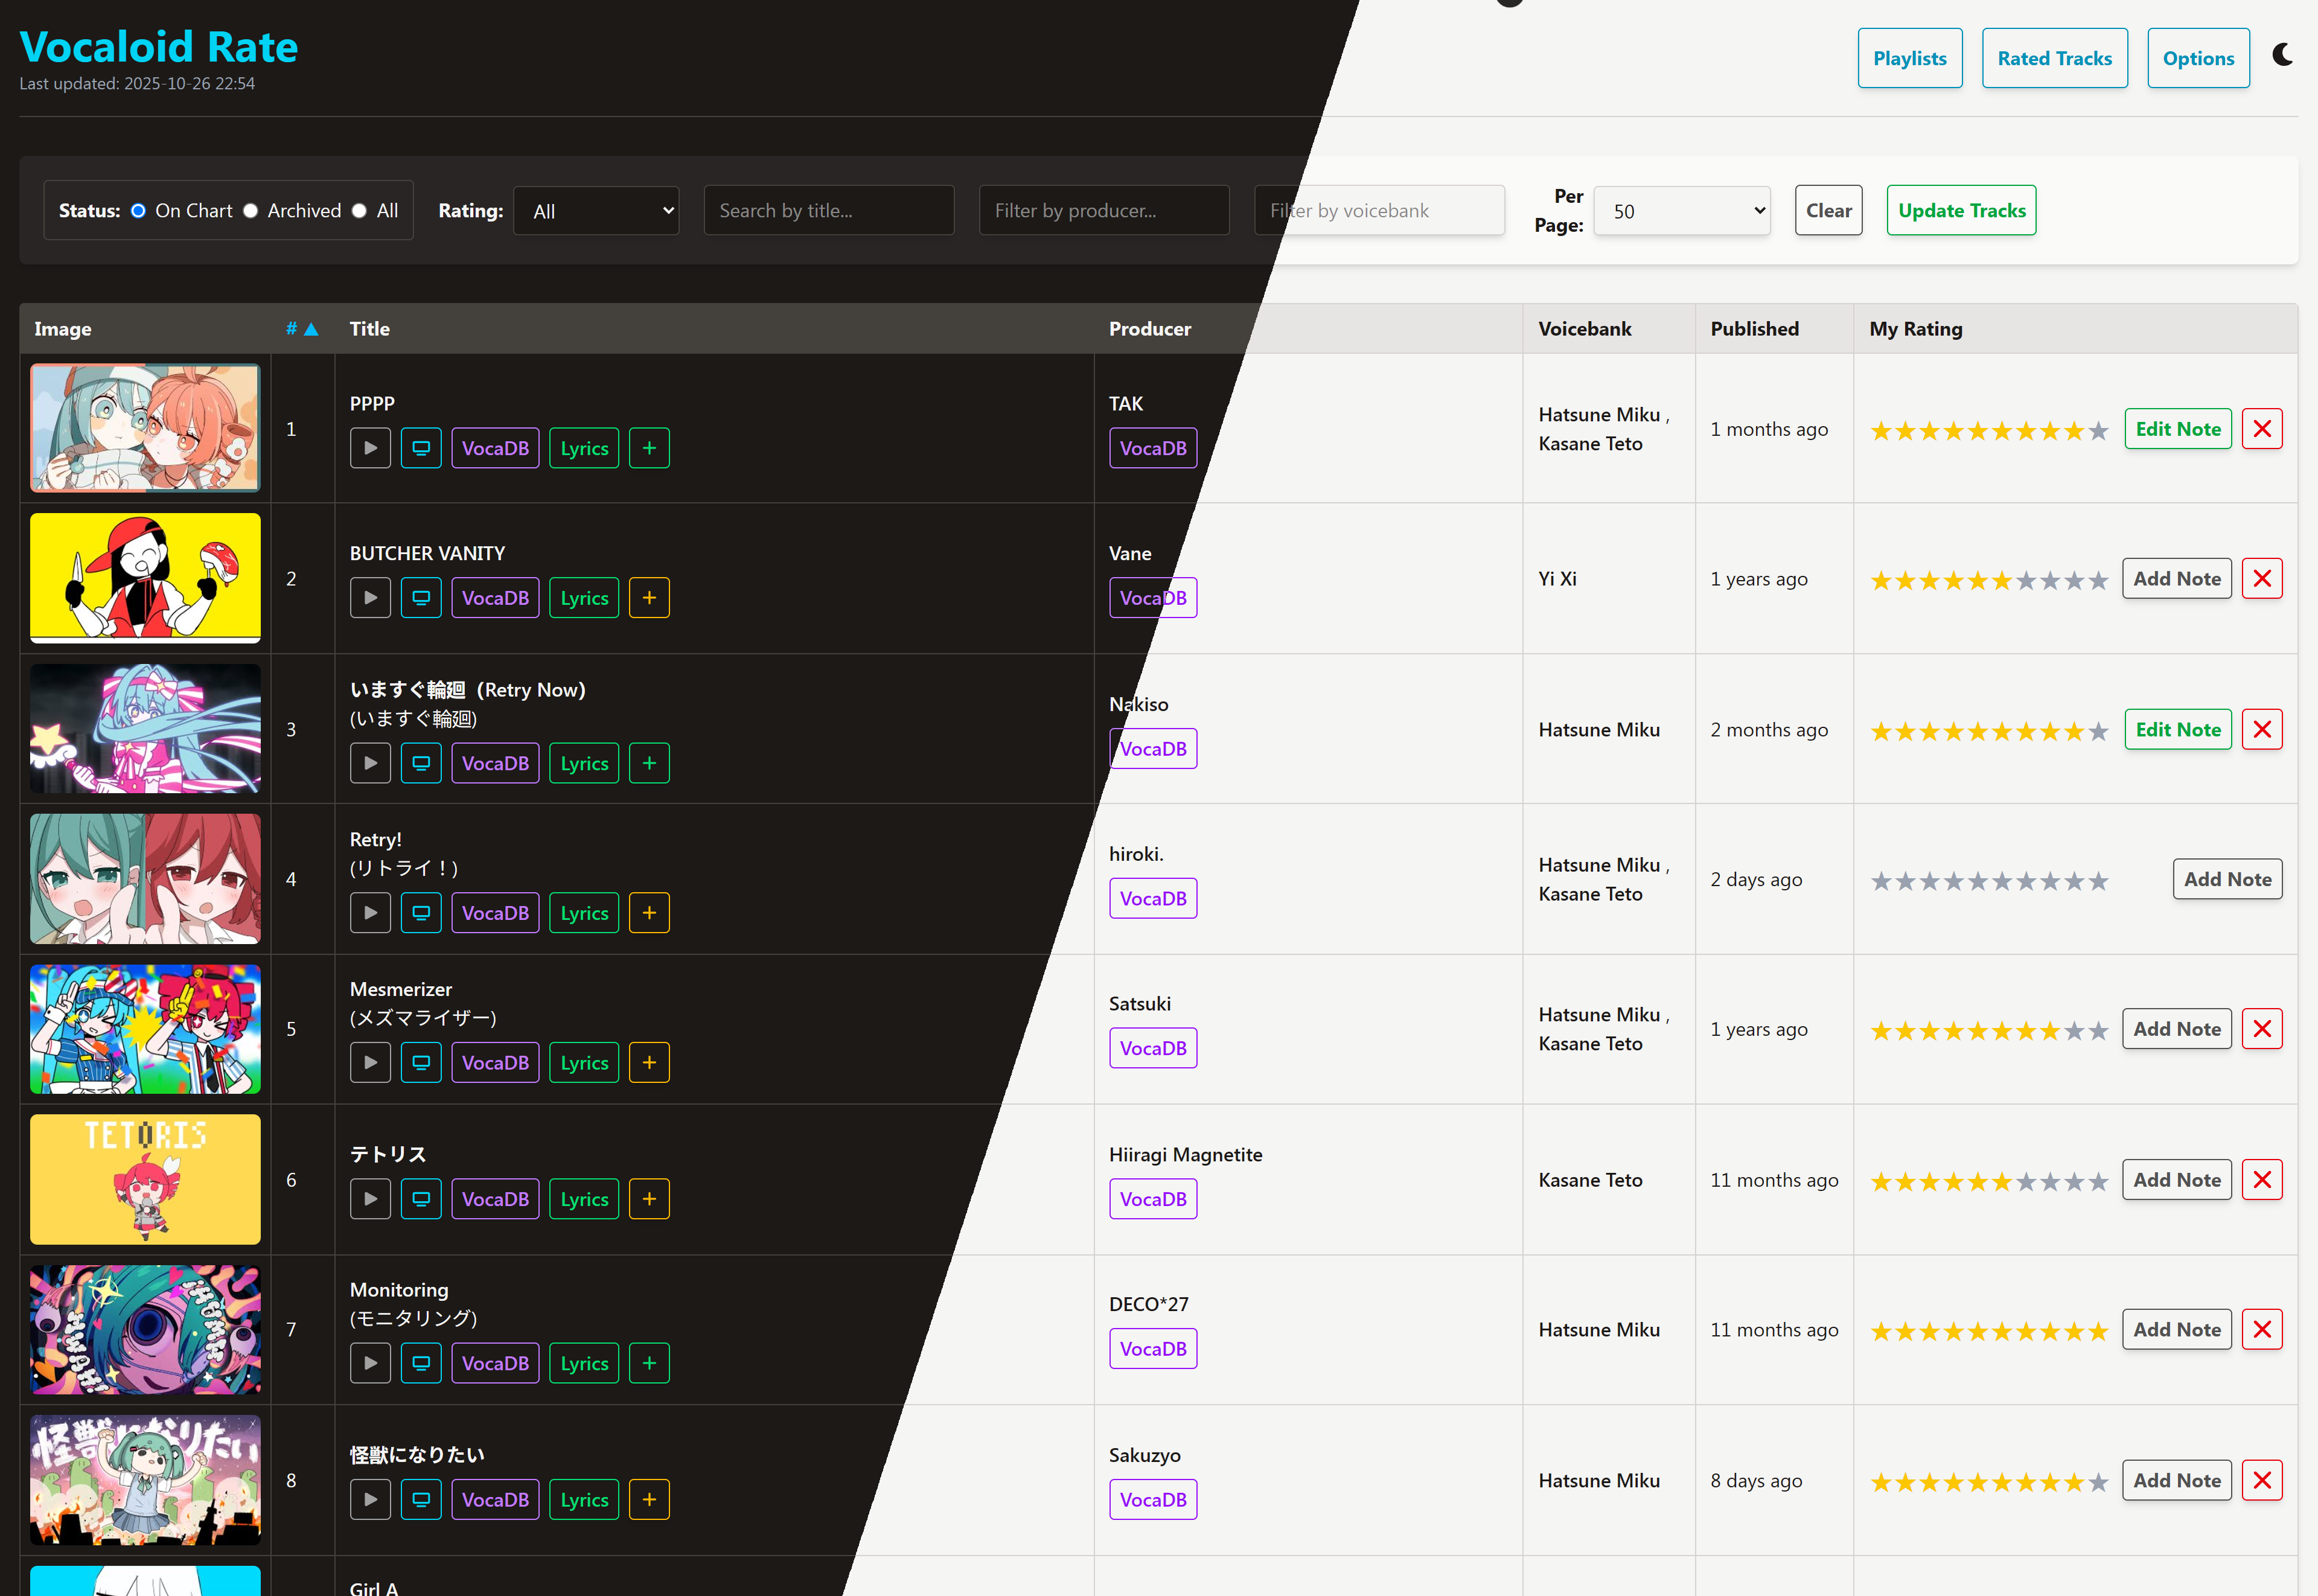This screenshot has height=1596, width=2318.
Task: Focus the Filter by voicebank field
Action: 1379,210
